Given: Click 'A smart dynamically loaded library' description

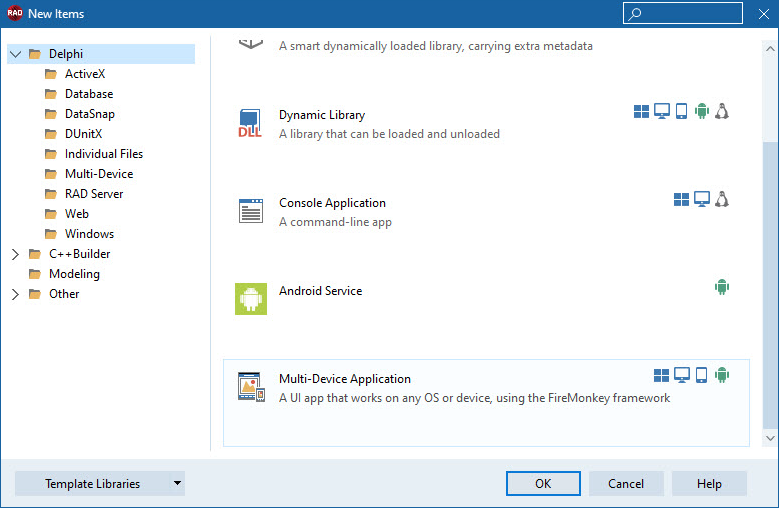Looking at the screenshot, I should point(436,46).
